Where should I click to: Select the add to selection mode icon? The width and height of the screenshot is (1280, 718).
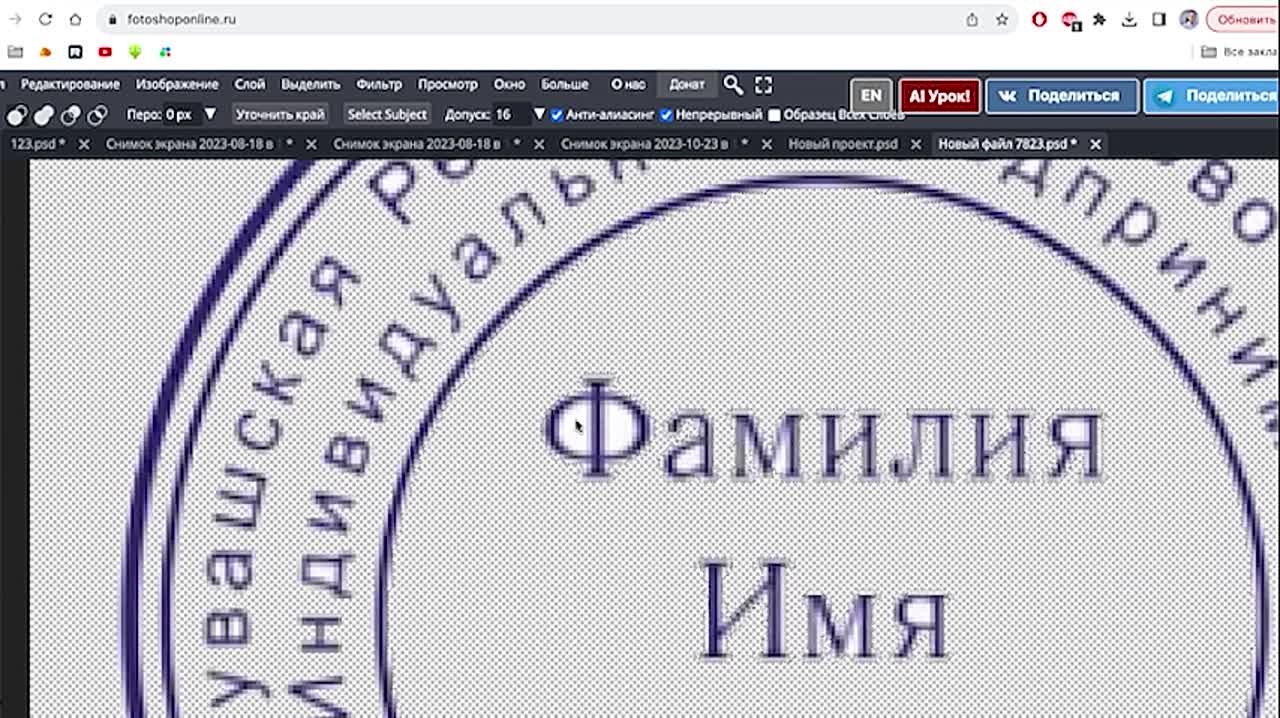click(43, 115)
